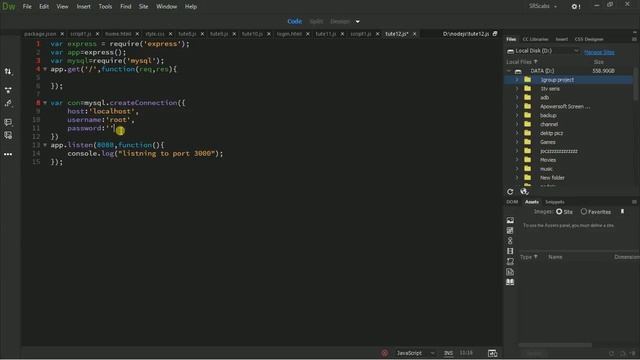Open the File menu
The height and width of the screenshot is (360, 640).
coord(27,7)
